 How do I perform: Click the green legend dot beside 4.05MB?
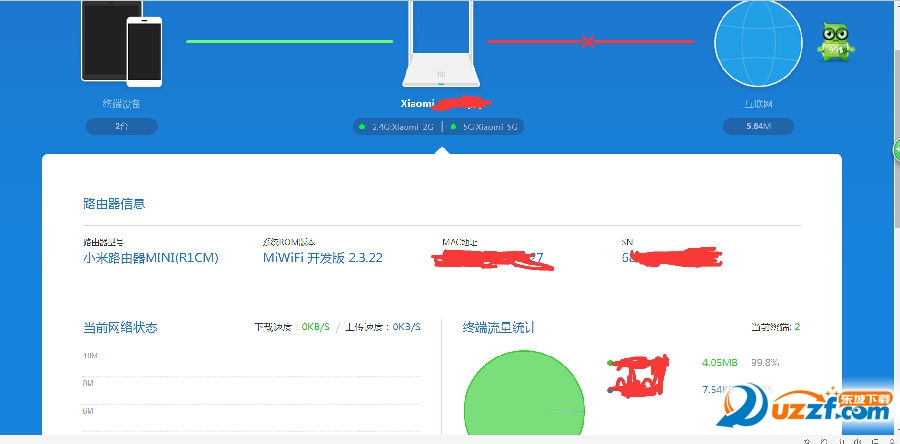coord(610,363)
